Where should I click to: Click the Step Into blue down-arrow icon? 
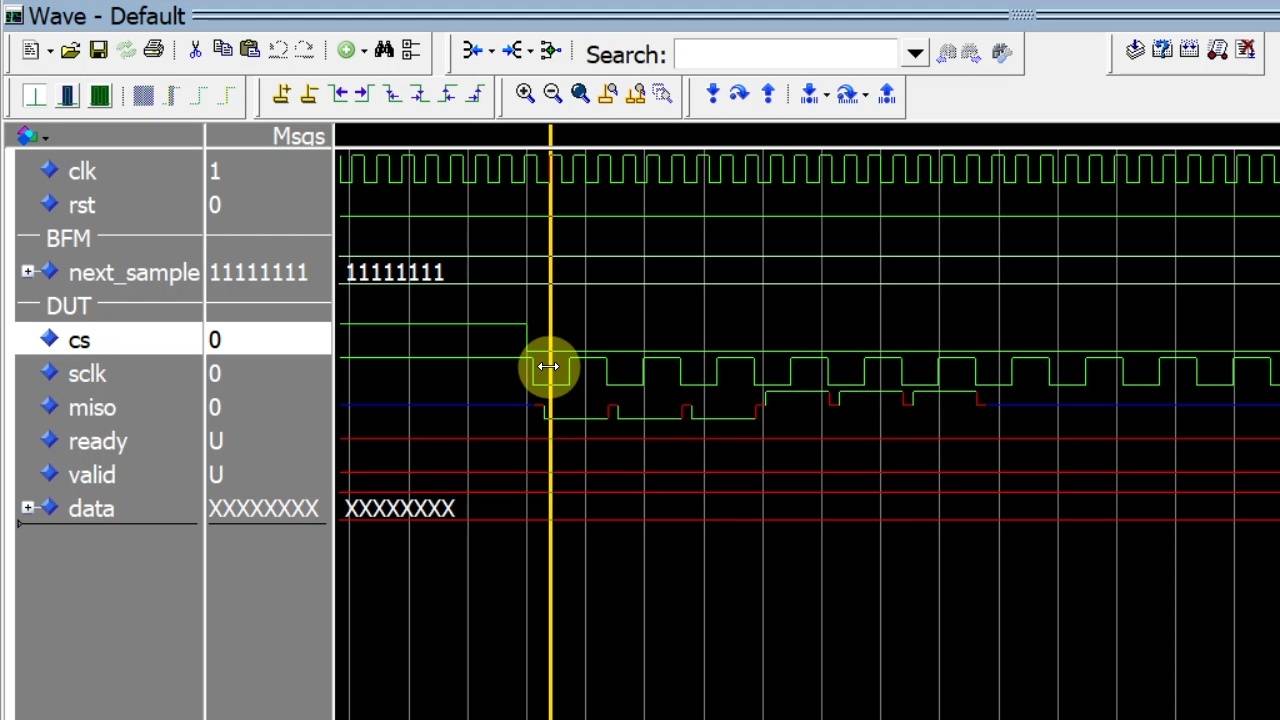point(712,94)
